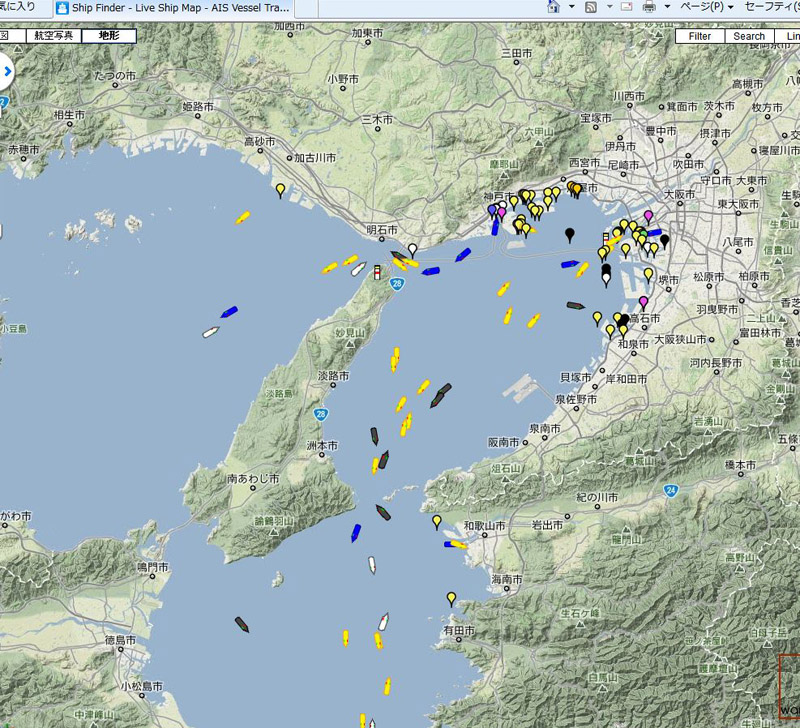Click the dark gray ship near Tokushima coast
The width and height of the screenshot is (800, 728).
(242, 624)
